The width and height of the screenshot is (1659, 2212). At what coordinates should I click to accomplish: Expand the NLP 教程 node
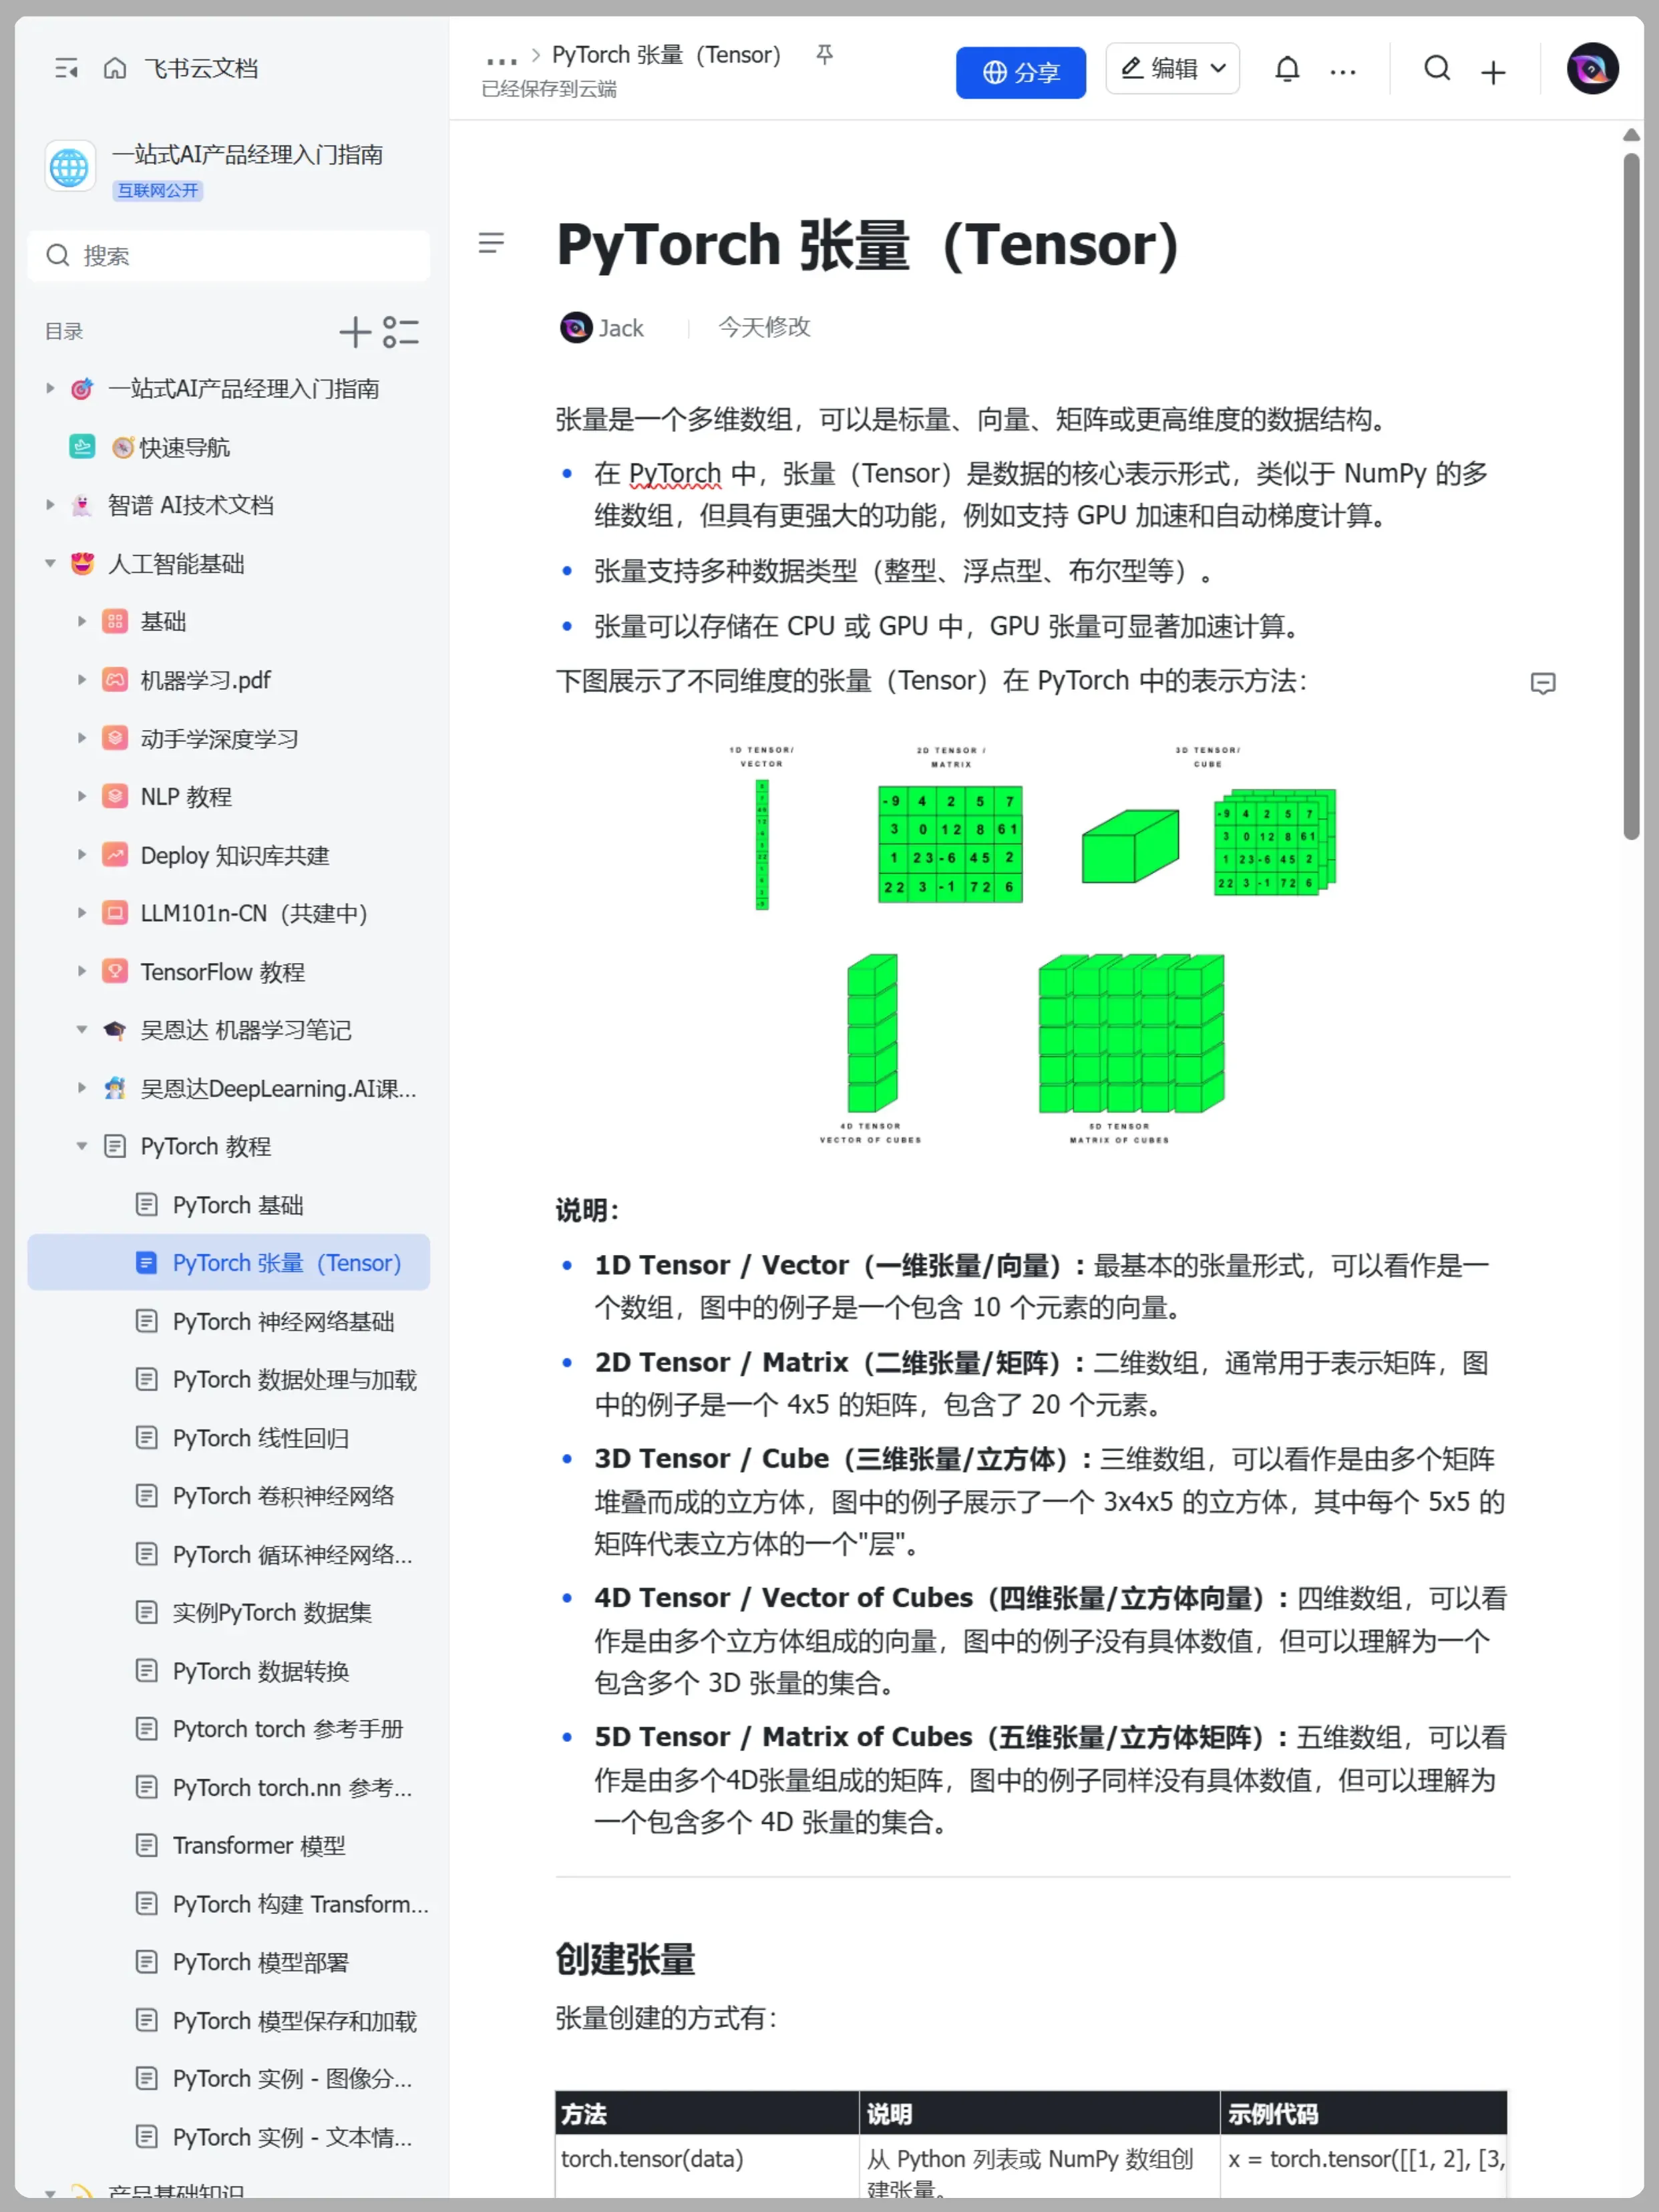[82, 797]
